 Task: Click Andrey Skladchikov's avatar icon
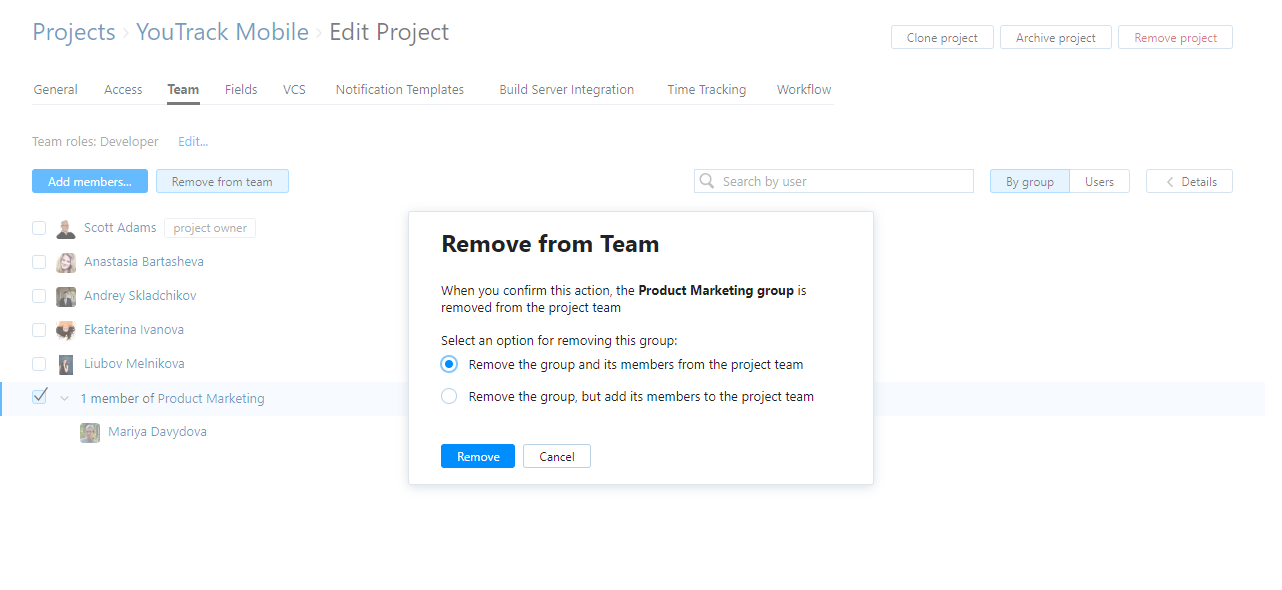tap(65, 295)
